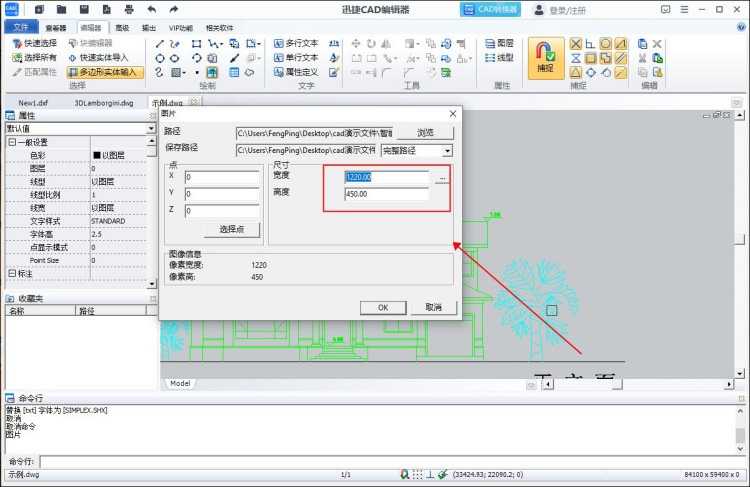750x487 pixels.
Task: Toggle the triangle midpoint snap
Action: coord(576,72)
